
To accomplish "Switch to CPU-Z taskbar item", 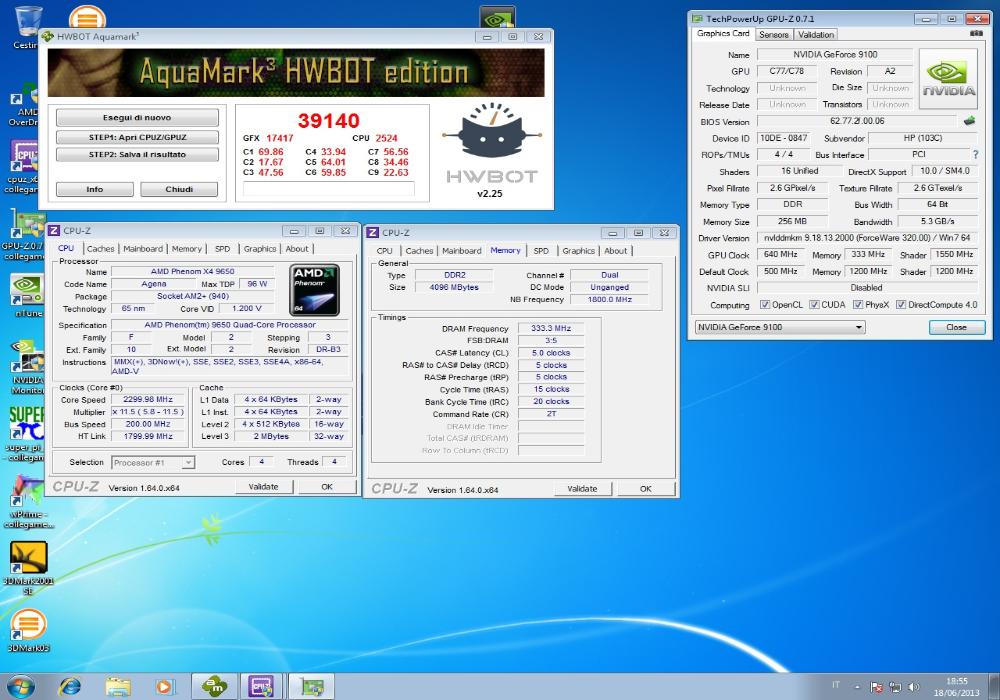I will pos(261,687).
